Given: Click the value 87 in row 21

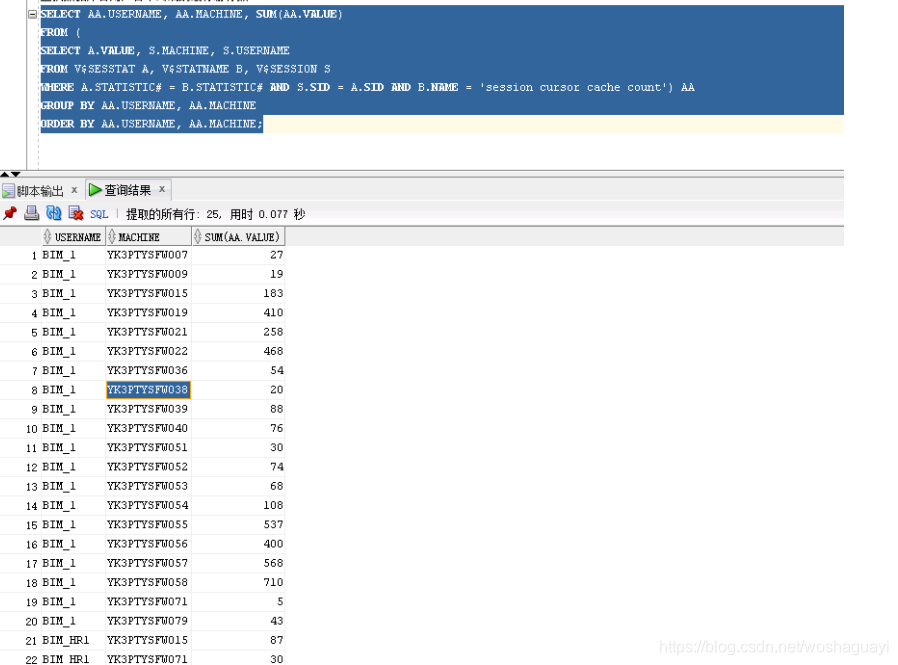Looking at the screenshot, I should (277, 640).
